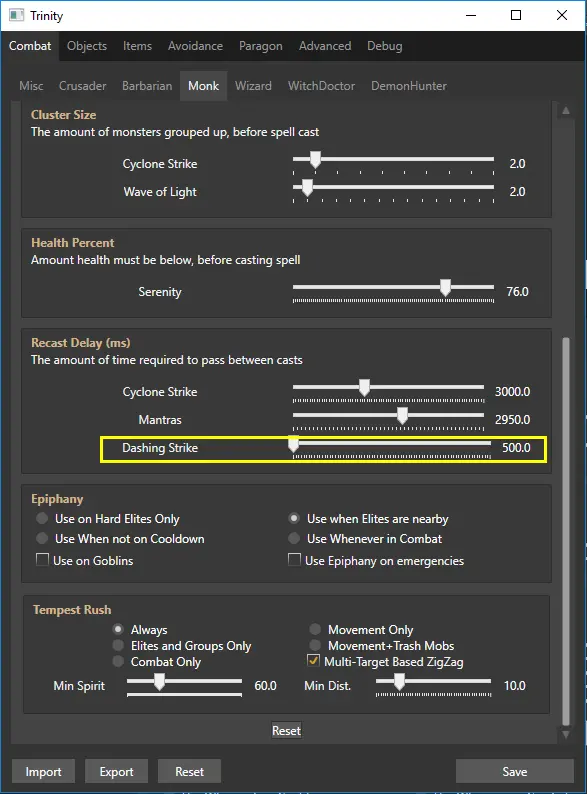This screenshot has height=794, width=587.
Task: Click the scrollbar down arrow
Action: 566,734
